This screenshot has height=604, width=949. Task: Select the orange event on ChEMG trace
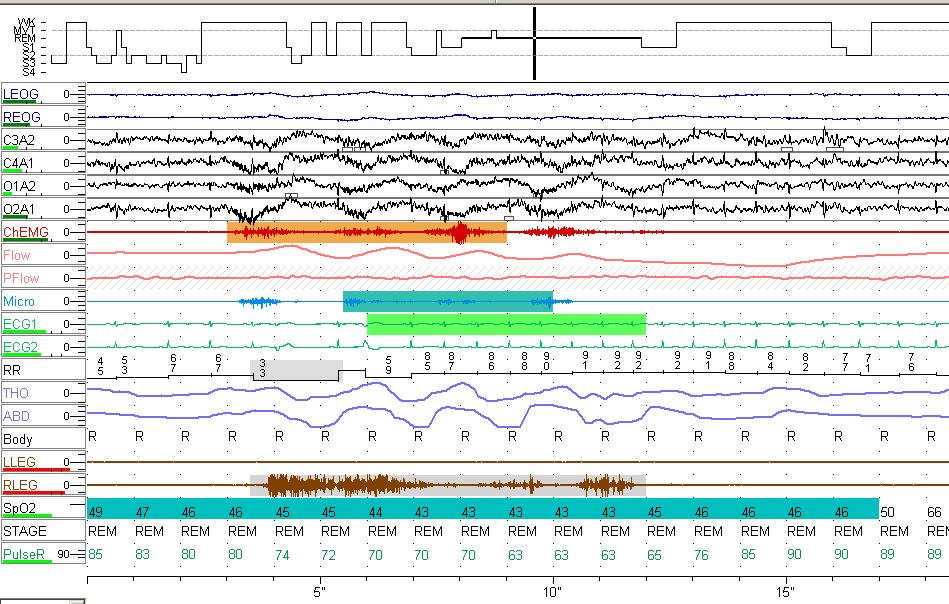click(x=367, y=232)
